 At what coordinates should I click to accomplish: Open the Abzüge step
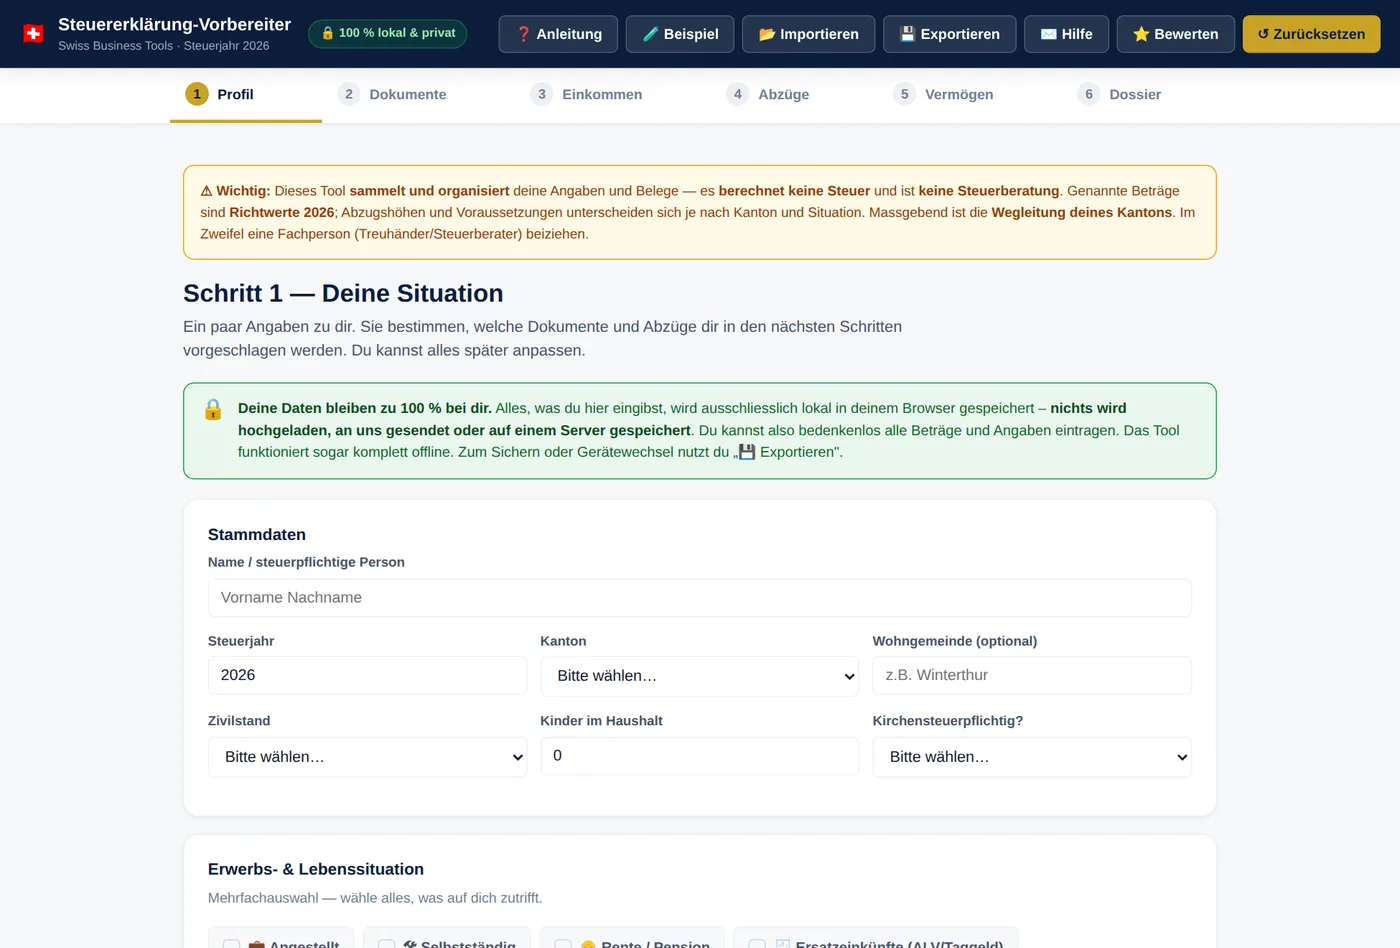(x=768, y=94)
